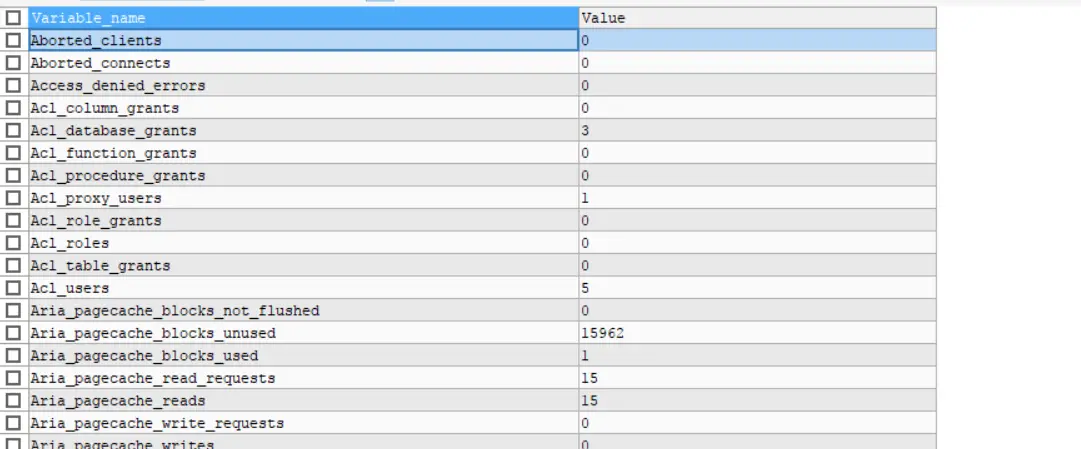
Task: Check the Aborted_connects row checkbox
Action: [x=13, y=63]
